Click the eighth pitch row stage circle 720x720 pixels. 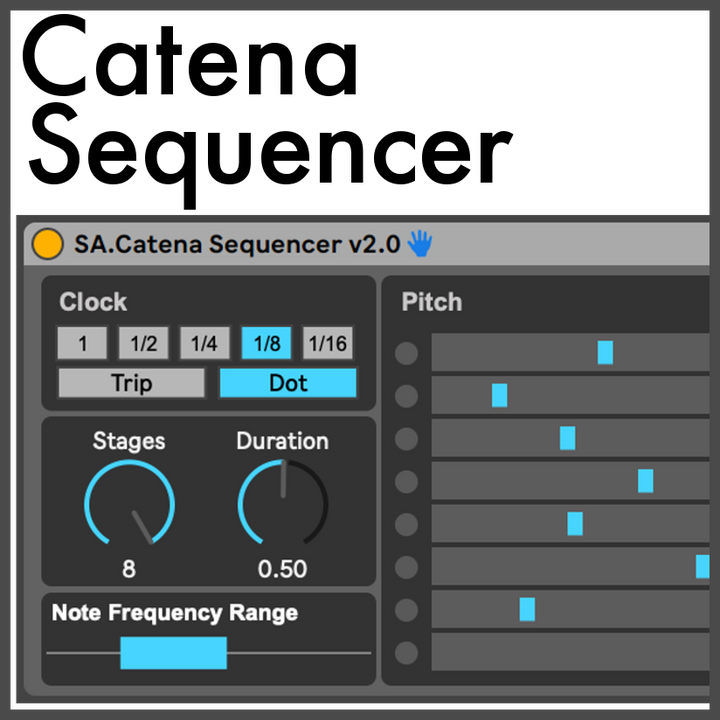[406, 653]
